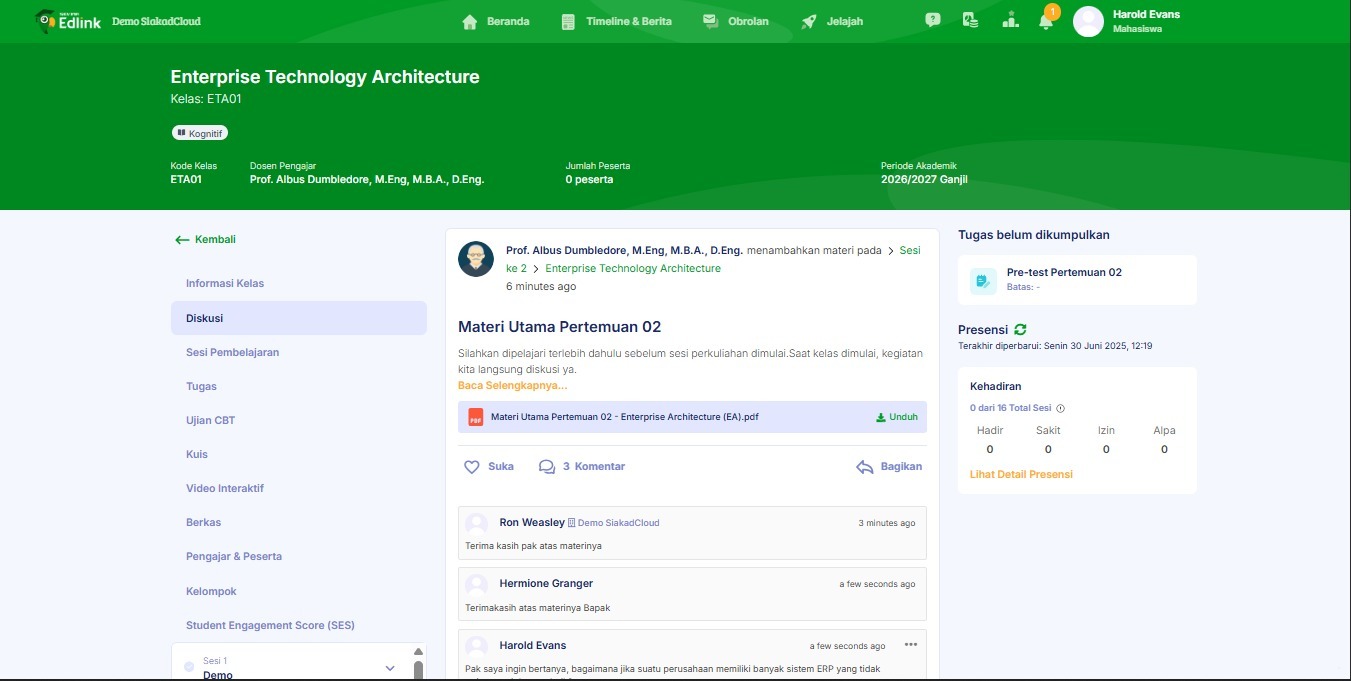Open more options on Harold Evans comment
Image resolution: width=1351 pixels, height=681 pixels.
[910, 645]
